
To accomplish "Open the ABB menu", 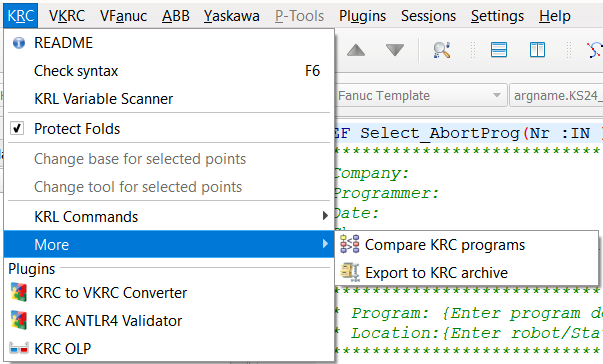I will tap(176, 16).
